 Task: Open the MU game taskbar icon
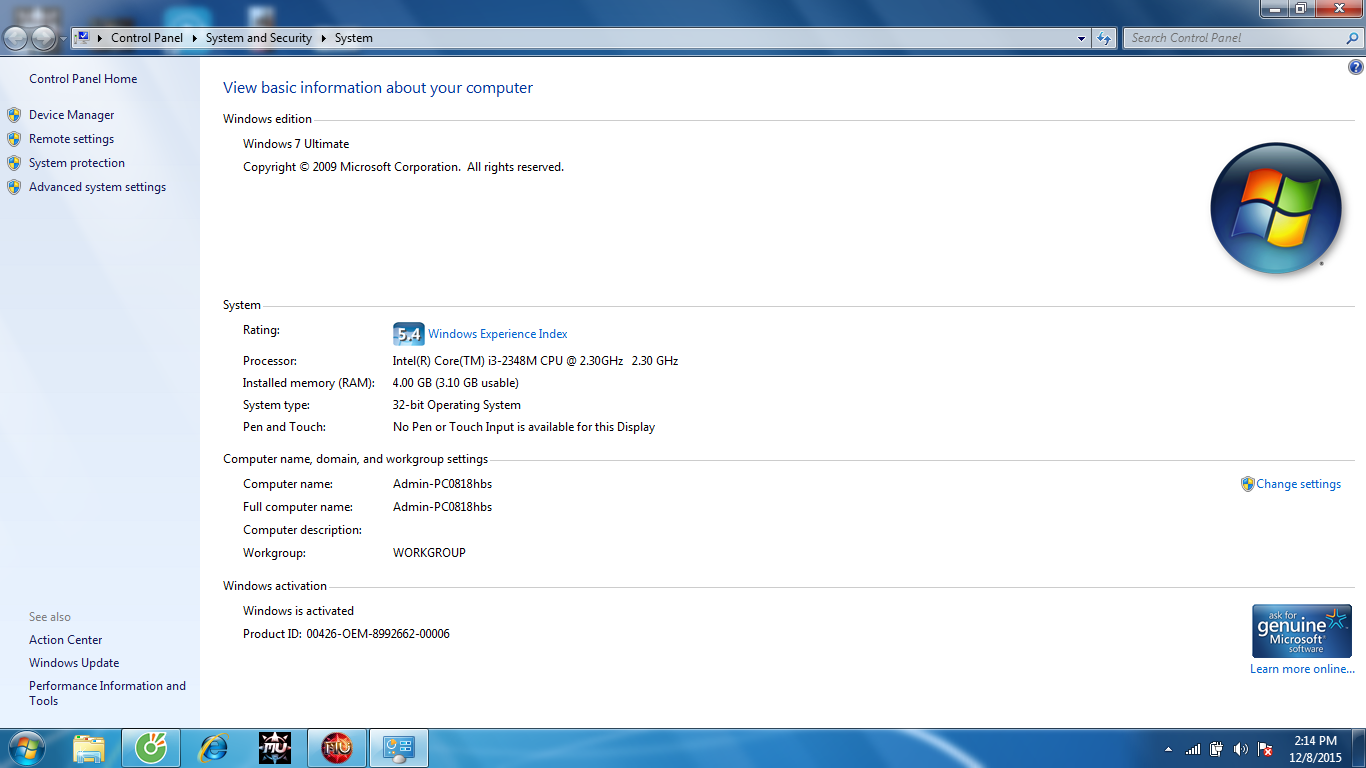275,748
